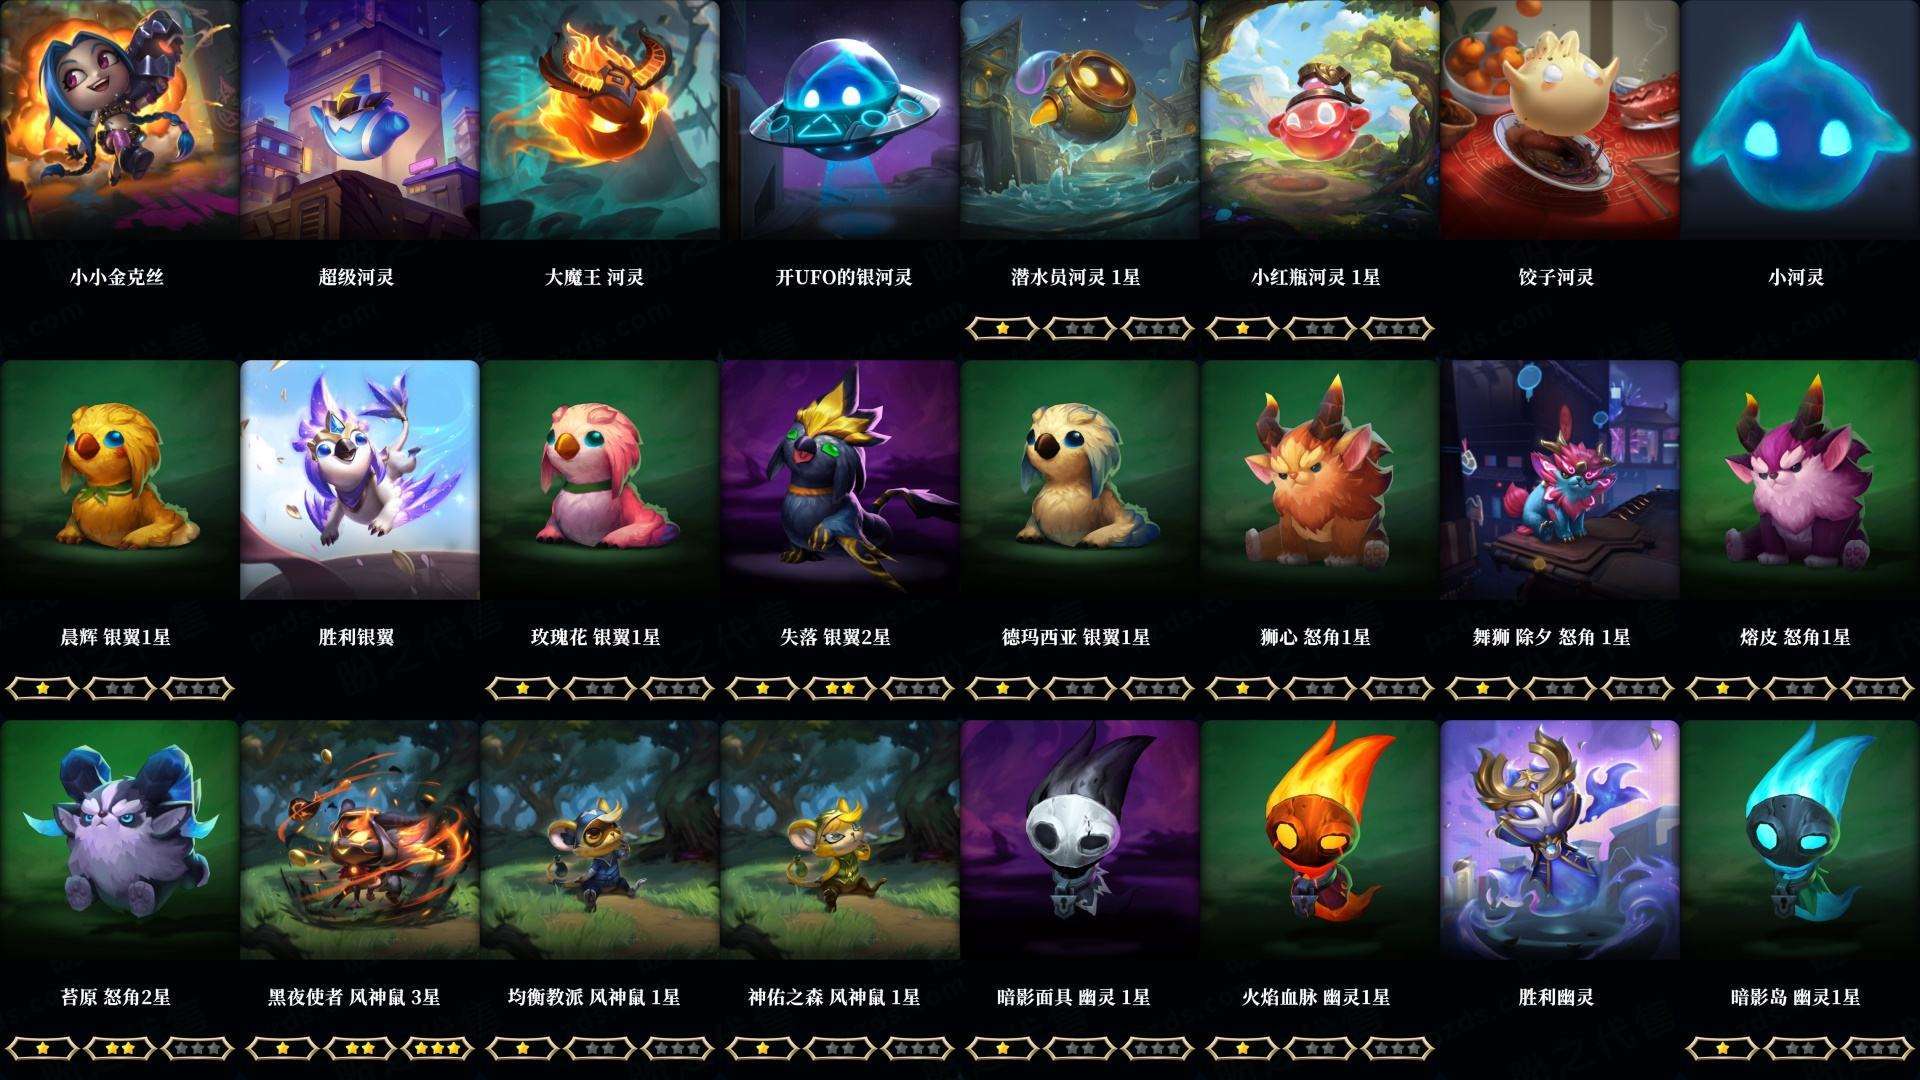The height and width of the screenshot is (1080, 1920).
Task: Pick three-star tier under 暗影岛 幽灵
Action: (1878, 1048)
